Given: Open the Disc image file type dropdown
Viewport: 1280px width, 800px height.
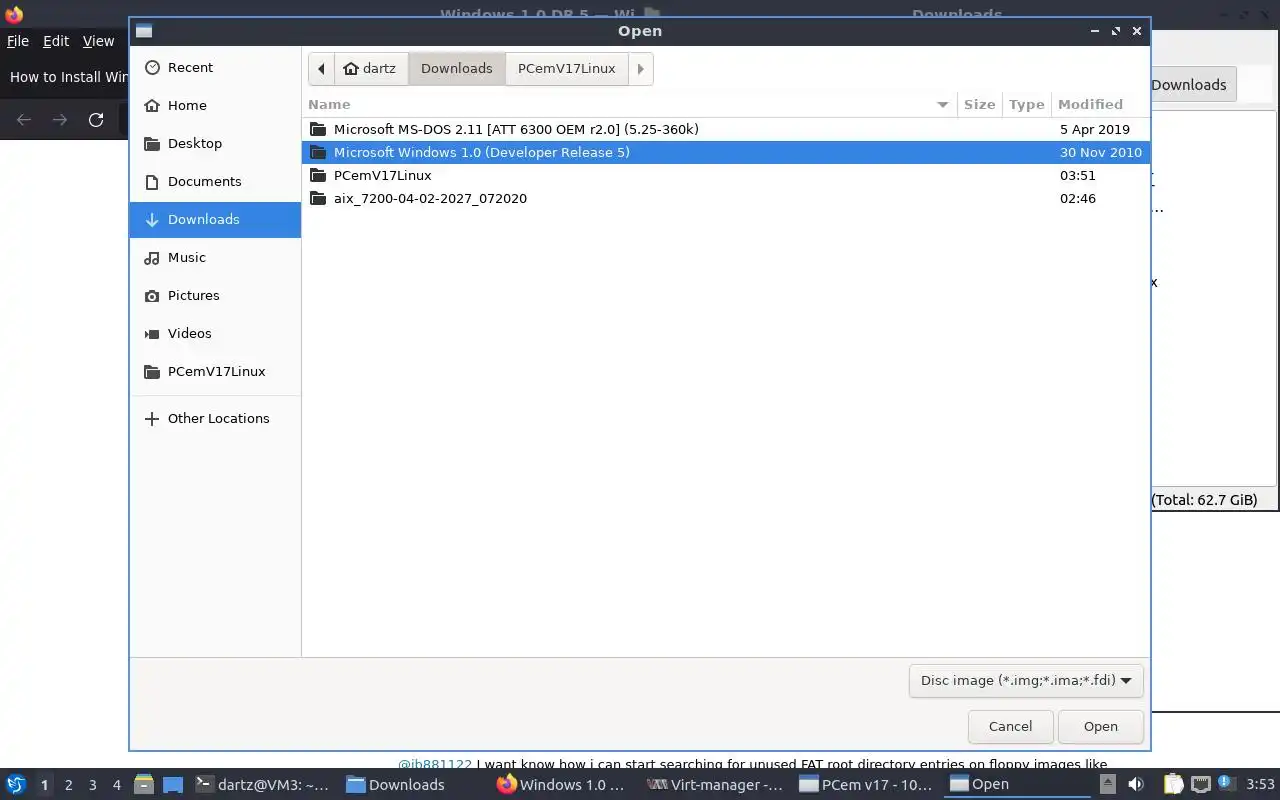Looking at the screenshot, I should point(1026,680).
